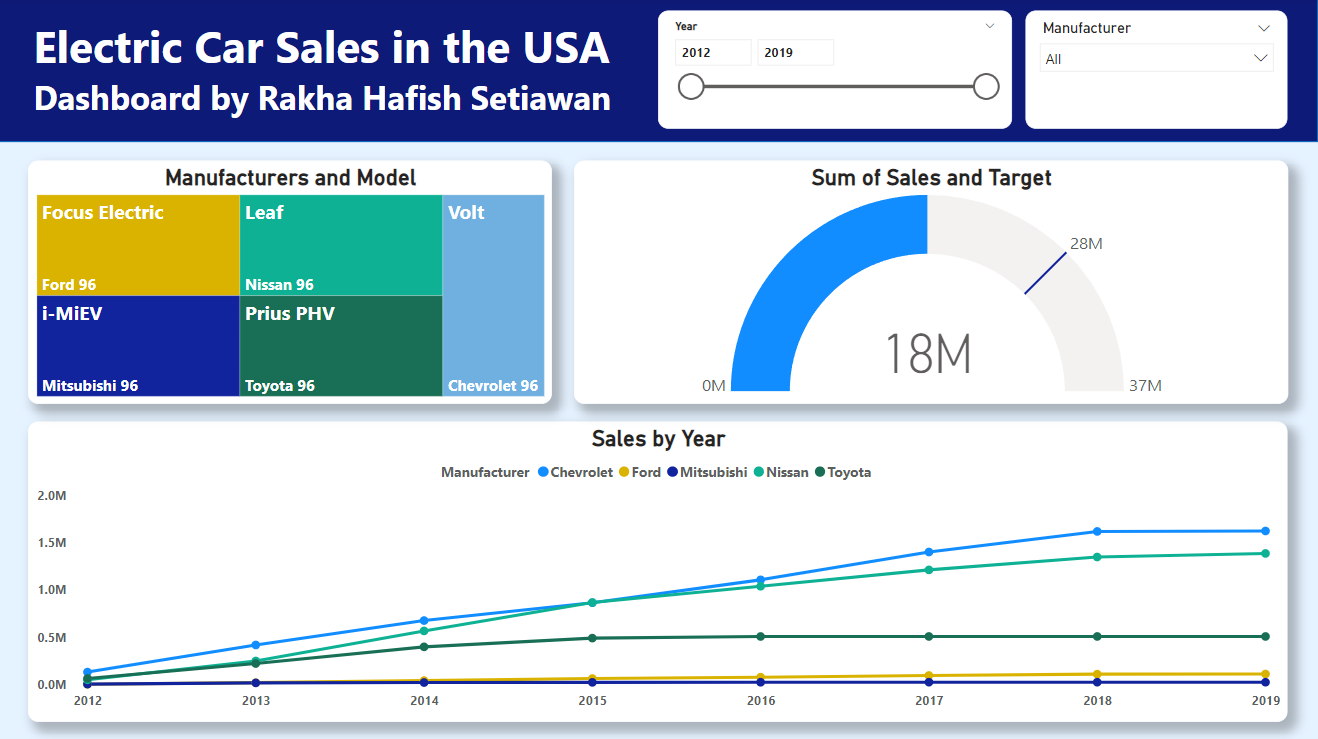This screenshot has height=739, width=1318.
Task: Click Chevrolet's 2018 data point
Action: (x=1096, y=531)
